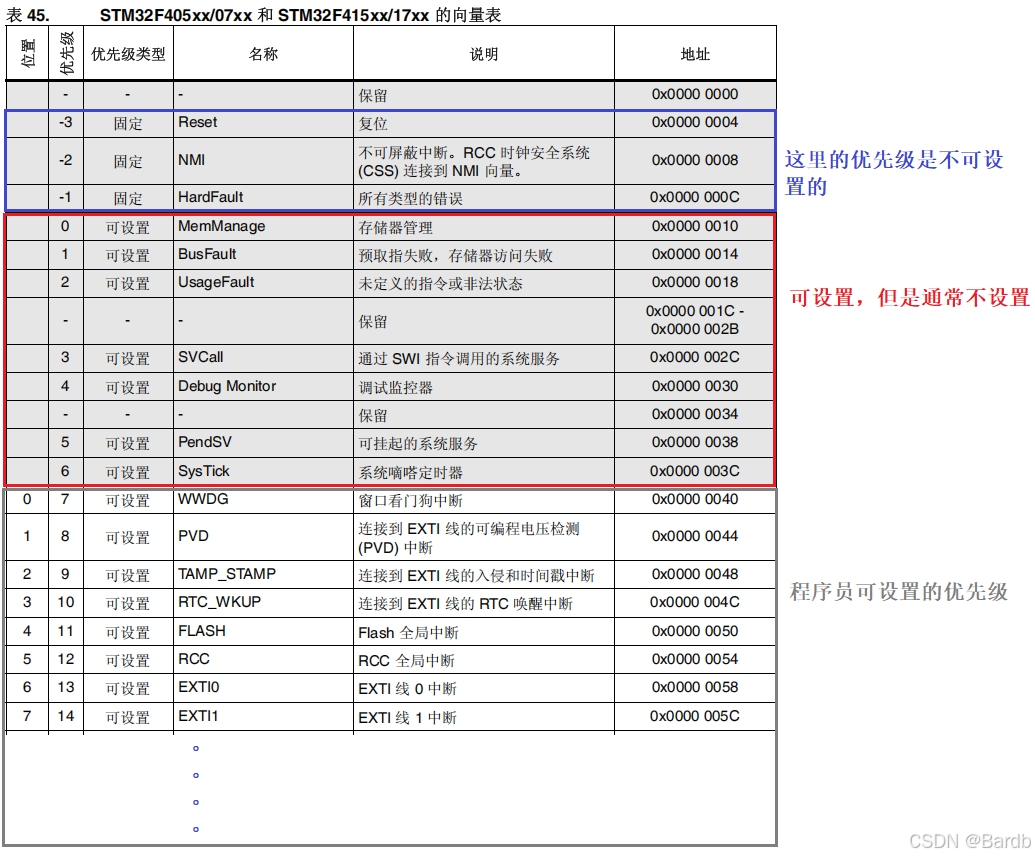Viewport: 1035px width, 859px height.
Task: Click the red annotation 可设置，但是通常不设置
Action: tap(910, 298)
